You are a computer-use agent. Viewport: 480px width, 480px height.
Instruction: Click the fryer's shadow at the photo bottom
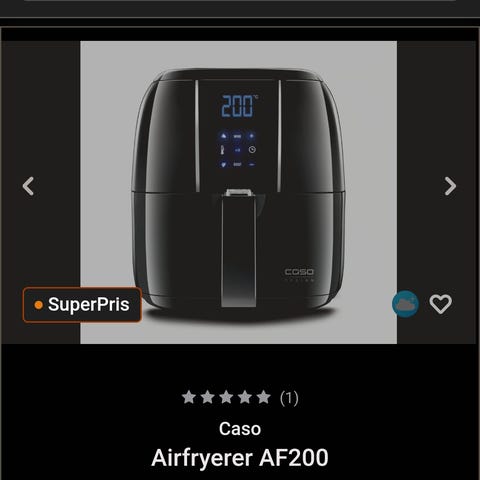coord(240,315)
